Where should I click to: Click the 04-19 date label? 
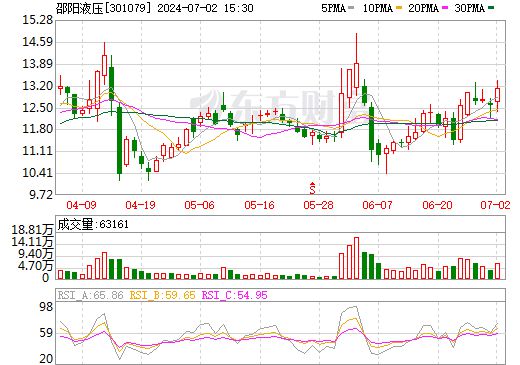141,205
